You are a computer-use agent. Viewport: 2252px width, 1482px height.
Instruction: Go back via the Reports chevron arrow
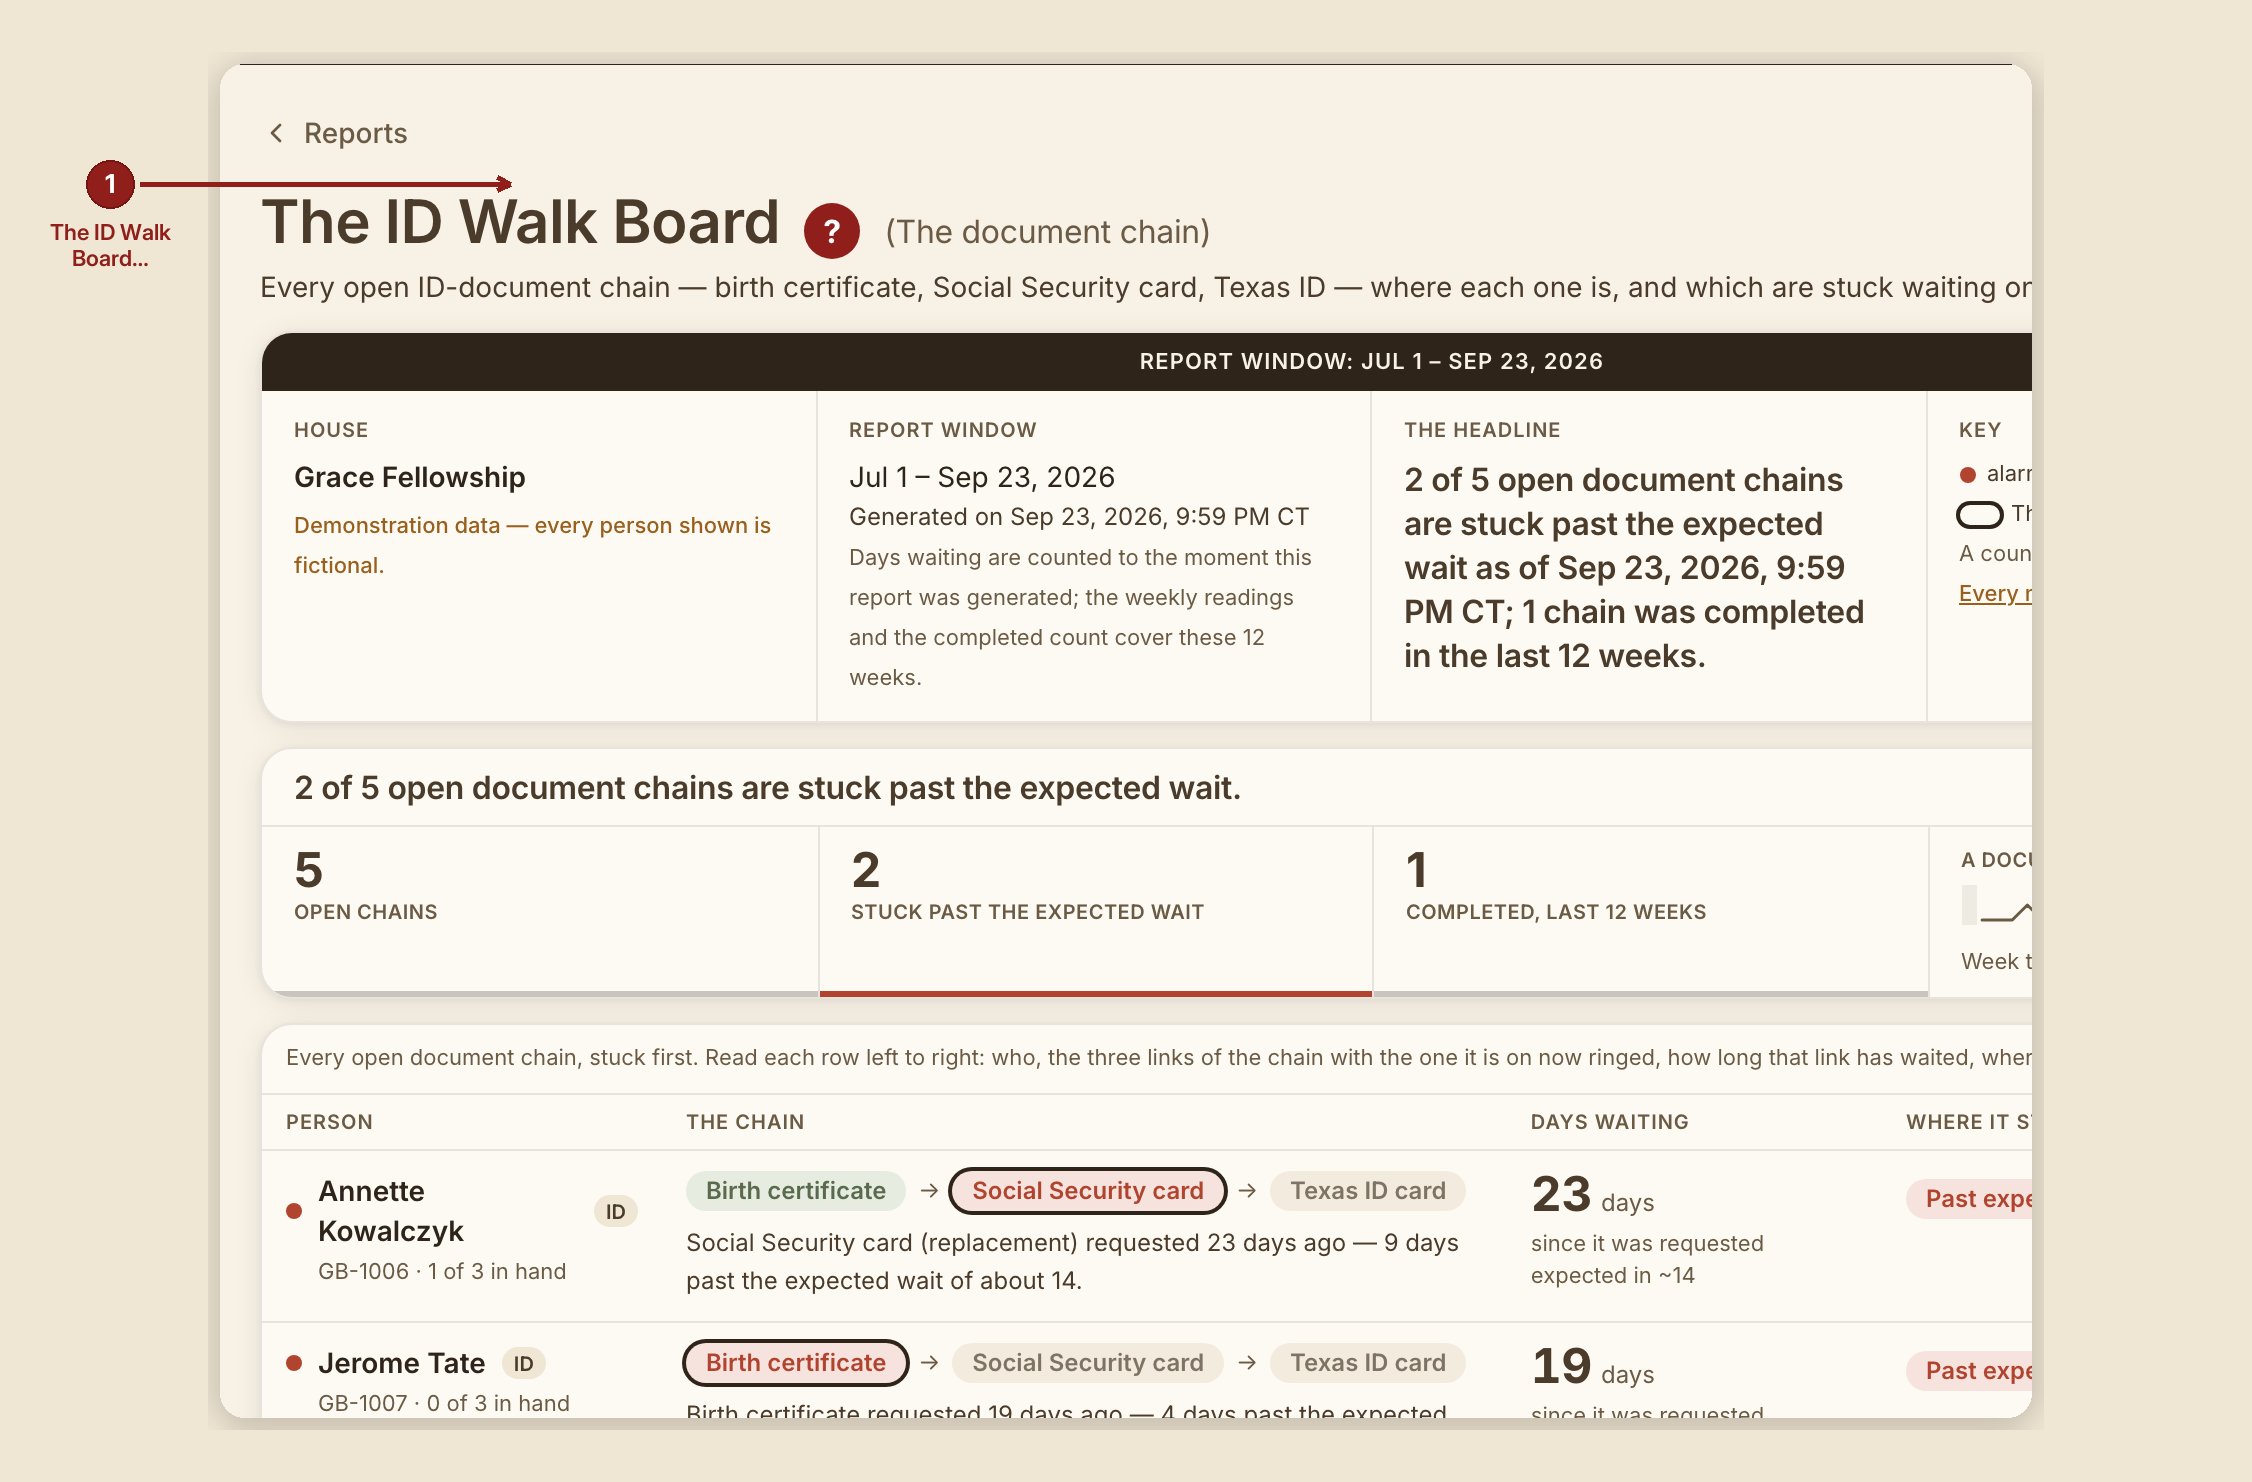pyautogui.click(x=277, y=133)
